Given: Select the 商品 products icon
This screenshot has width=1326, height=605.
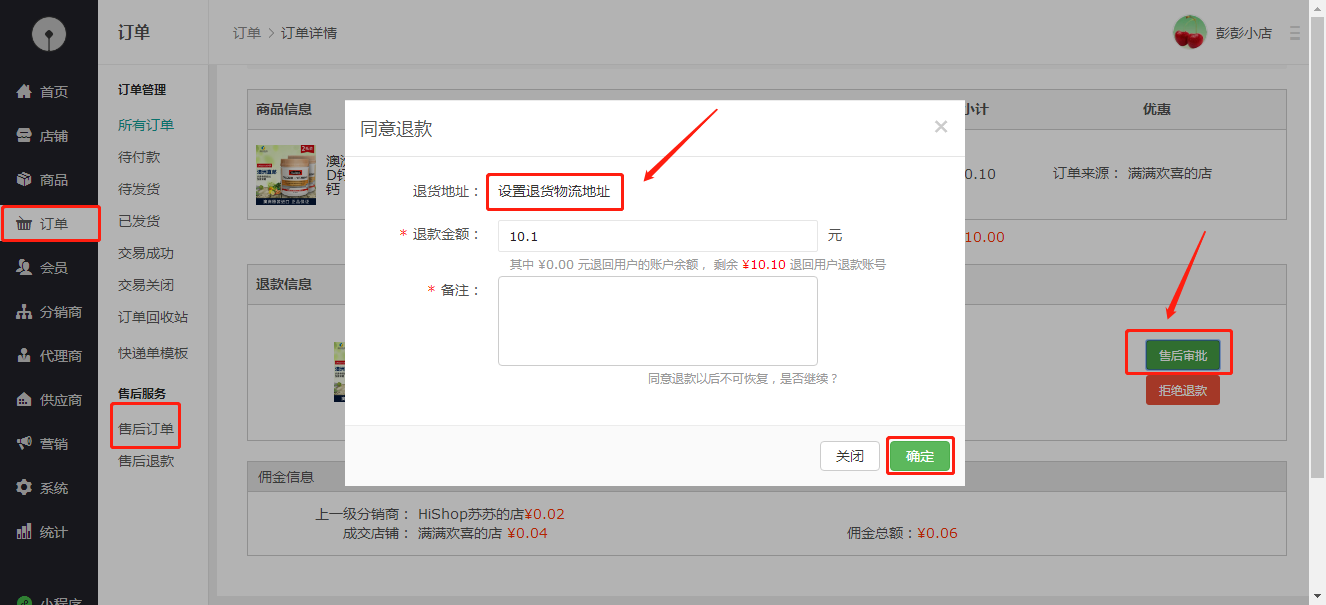Looking at the screenshot, I should point(24,179).
